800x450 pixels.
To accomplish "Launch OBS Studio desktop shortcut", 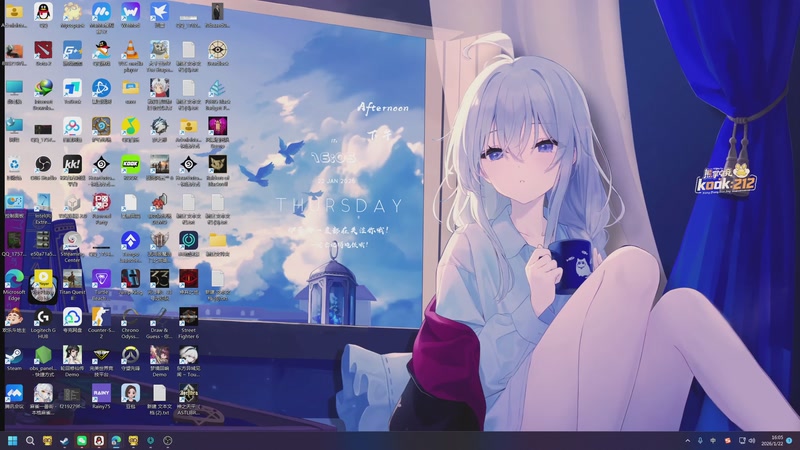I will coord(43,165).
